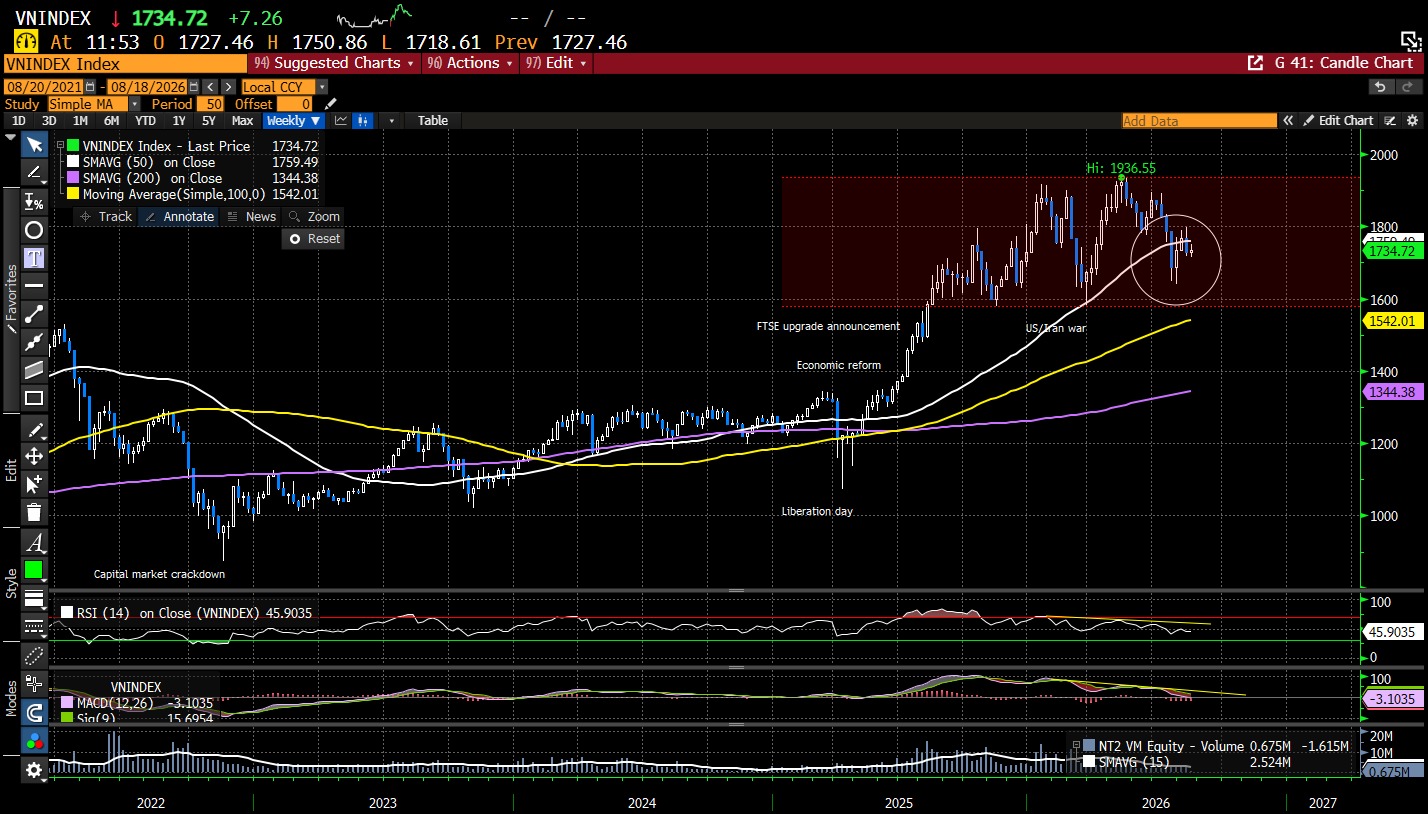Image resolution: width=1428 pixels, height=814 pixels.
Task: Select the parallel channel tool
Action: (x=34, y=370)
